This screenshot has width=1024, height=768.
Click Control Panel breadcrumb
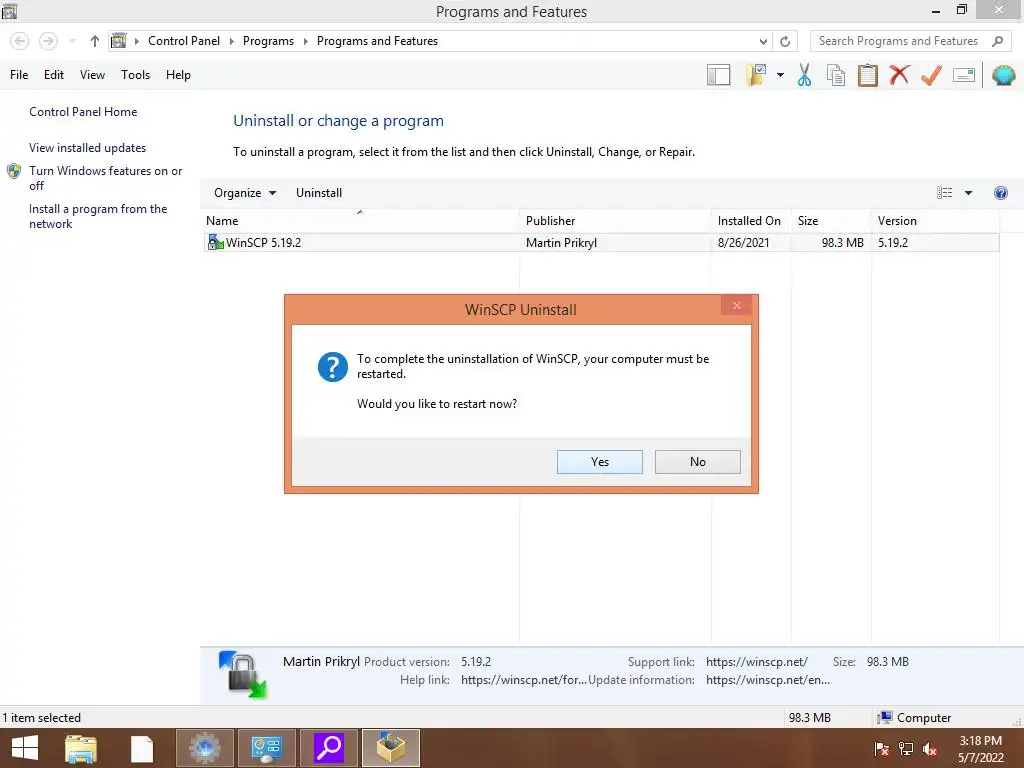pyautogui.click(x=184, y=40)
